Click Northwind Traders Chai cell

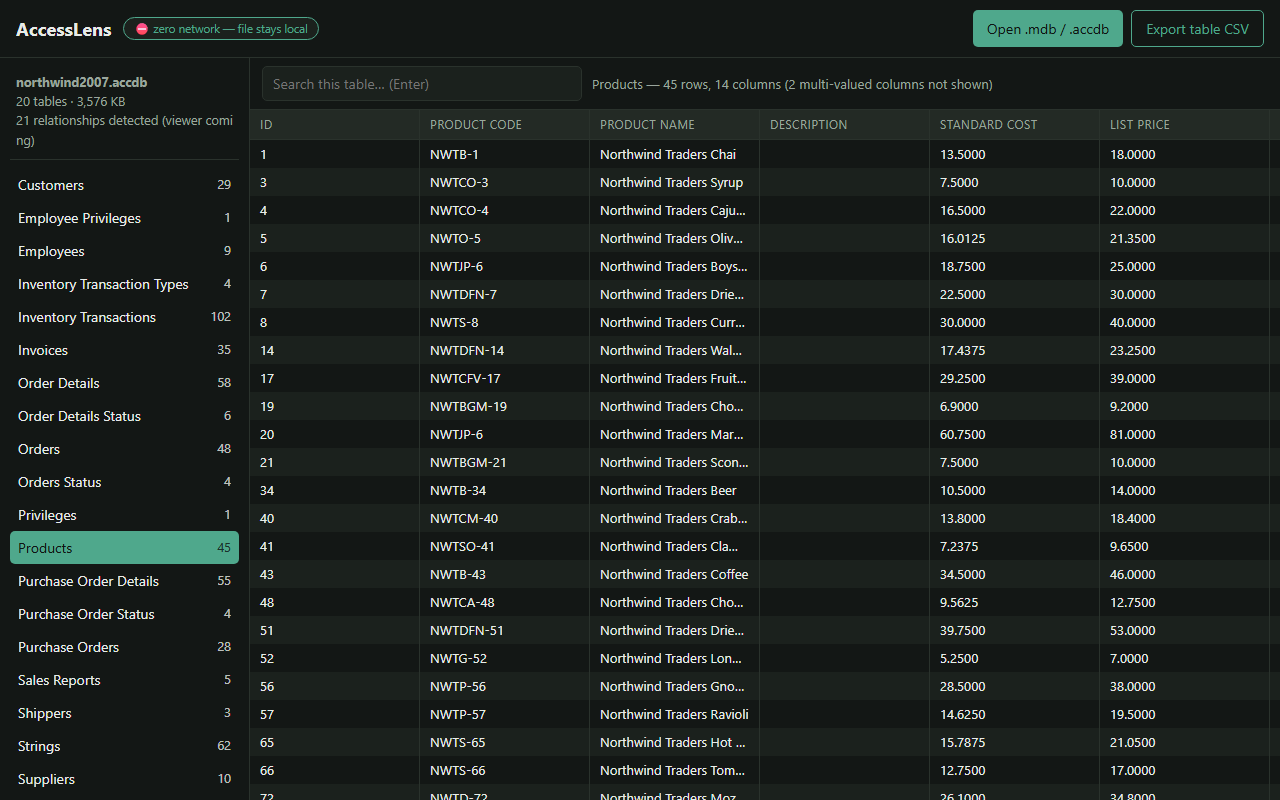click(x=675, y=154)
